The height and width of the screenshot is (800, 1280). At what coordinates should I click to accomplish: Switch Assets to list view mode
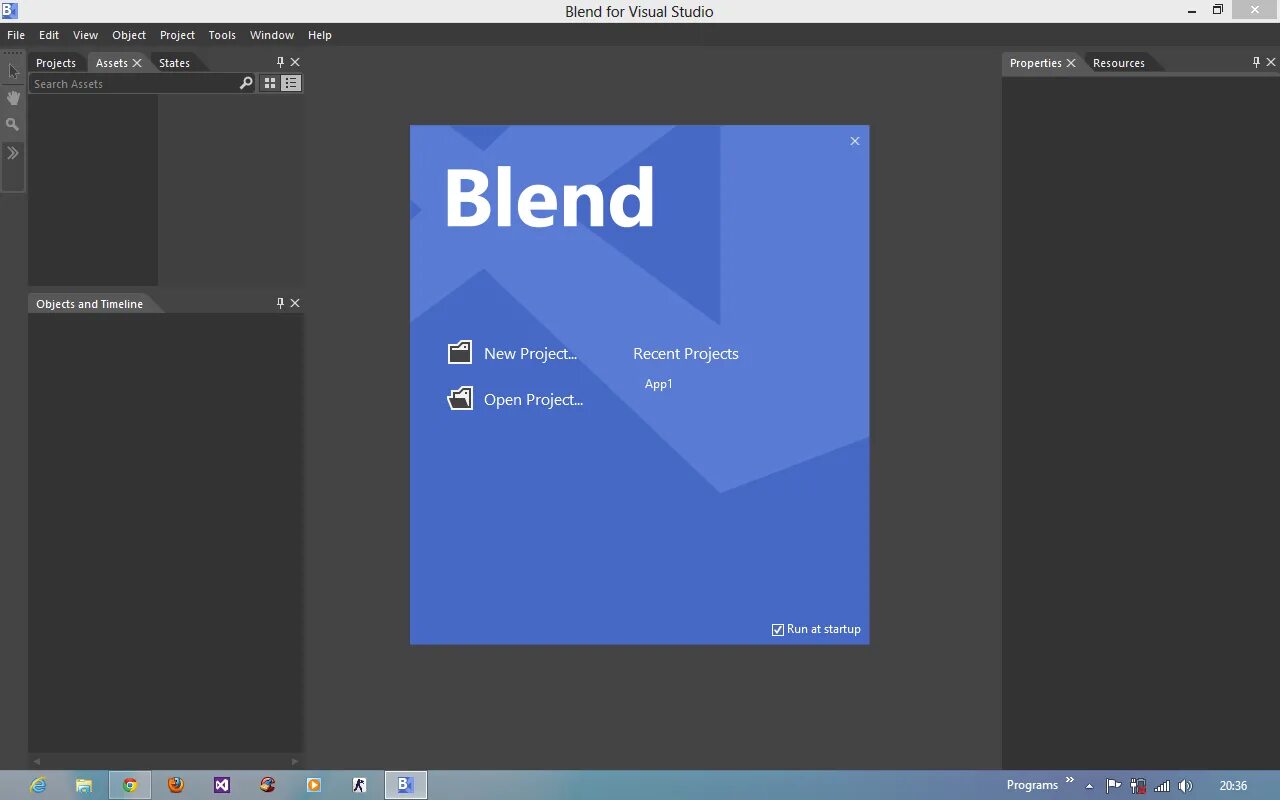[x=291, y=84]
